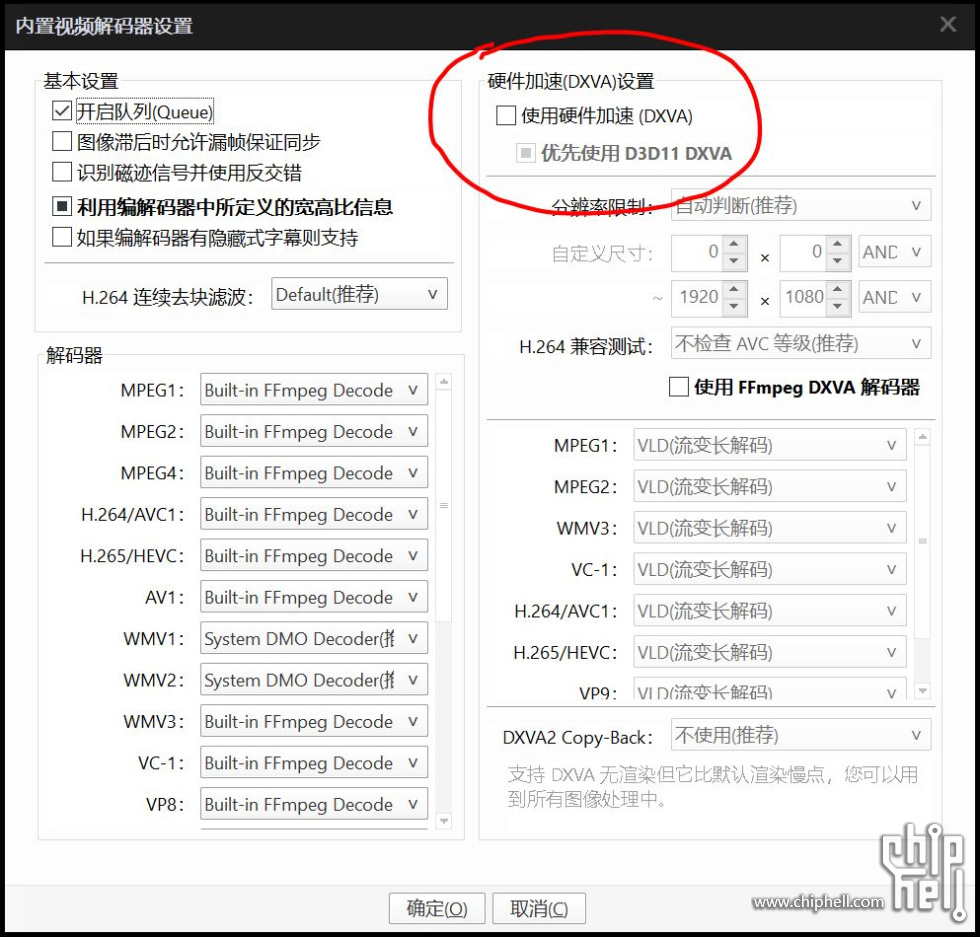
Task: Click the 解码器 list scrollbar thumb
Action: tap(444, 505)
